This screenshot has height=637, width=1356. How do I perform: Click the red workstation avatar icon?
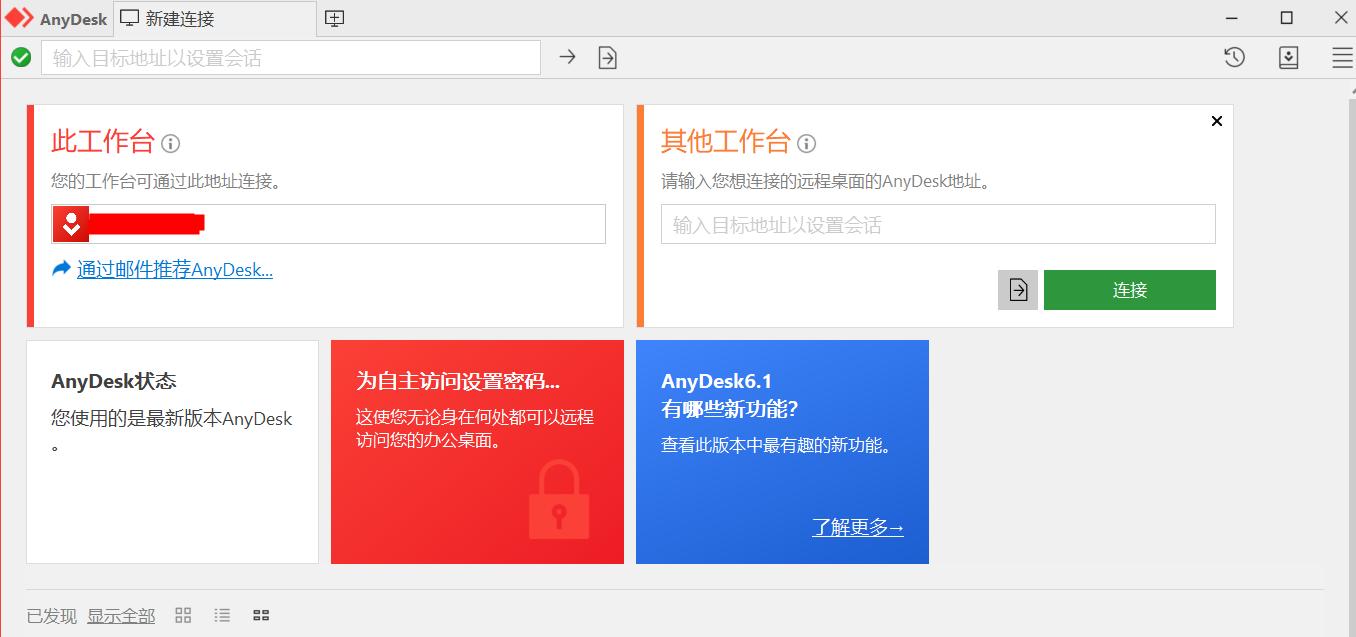(x=71, y=224)
